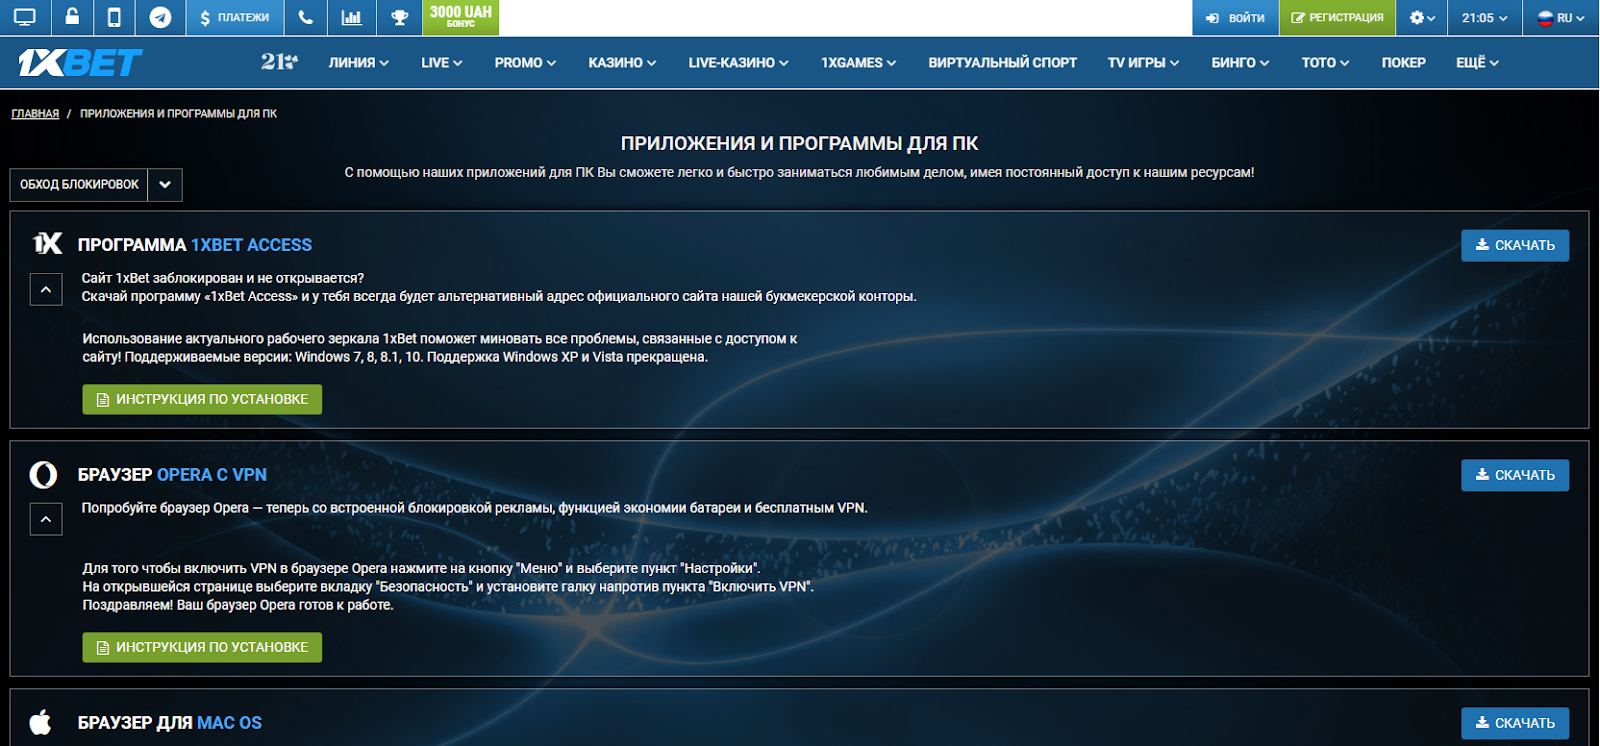Click the unlocked padlock icon
The height and width of the screenshot is (746, 1600).
pos(72,17)
